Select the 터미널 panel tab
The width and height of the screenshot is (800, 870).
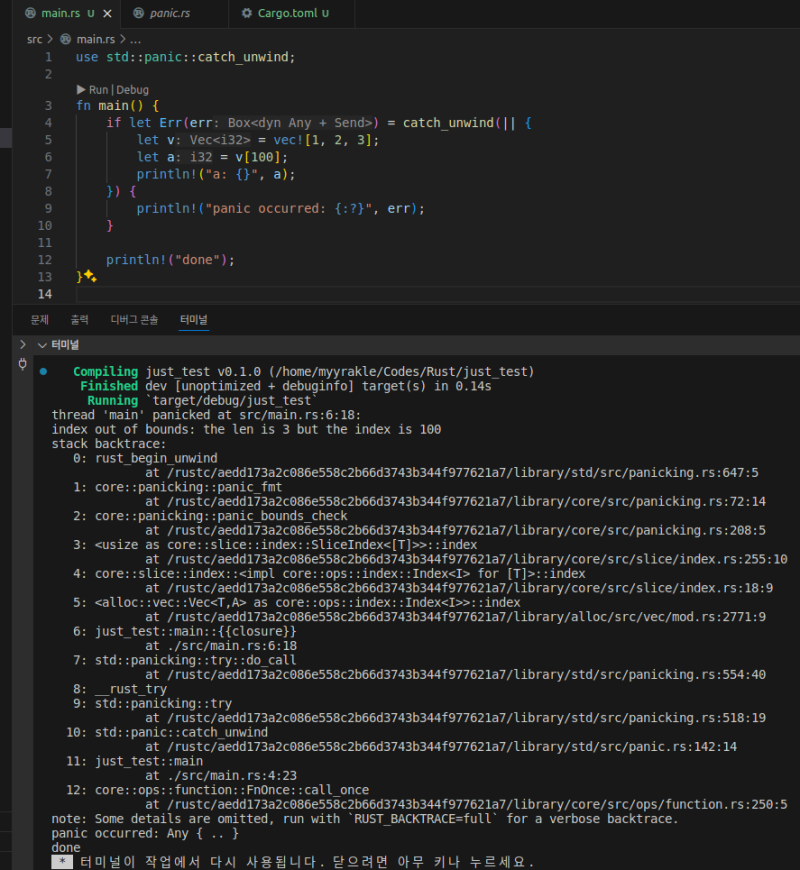[194, 320]
